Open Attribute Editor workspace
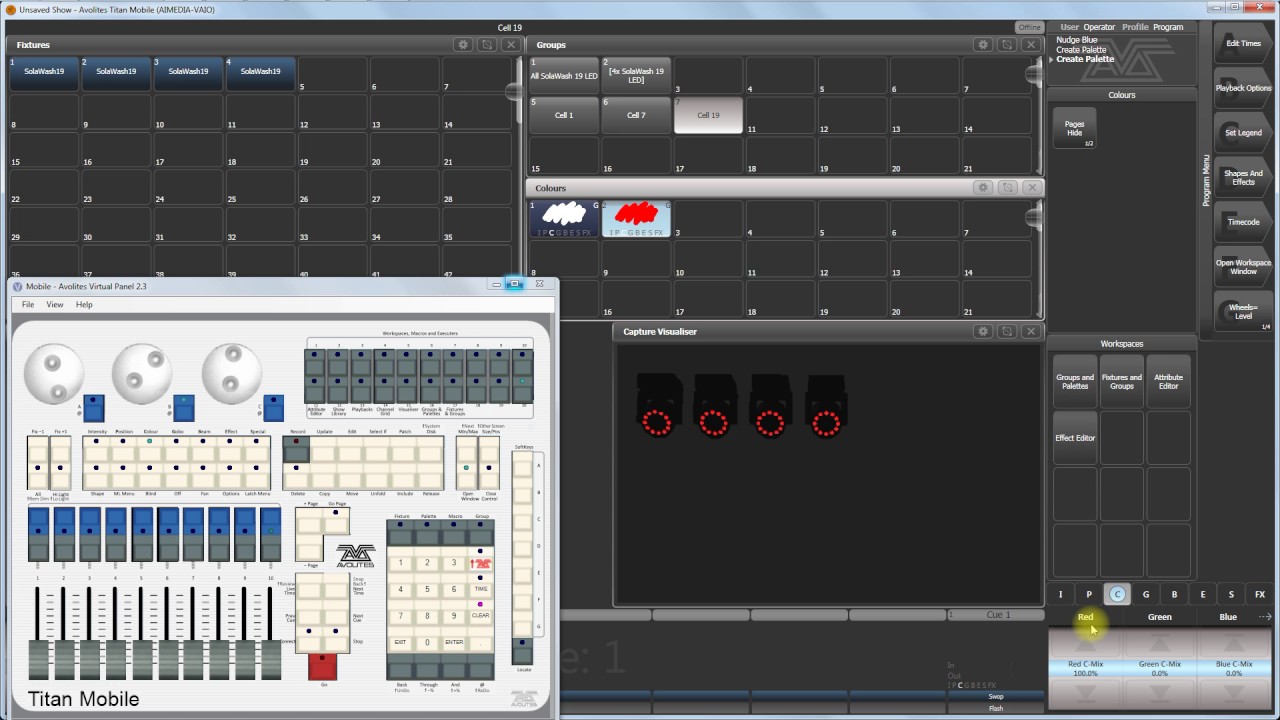Viewport: 1280px width, 720px height. [1168, 382]
